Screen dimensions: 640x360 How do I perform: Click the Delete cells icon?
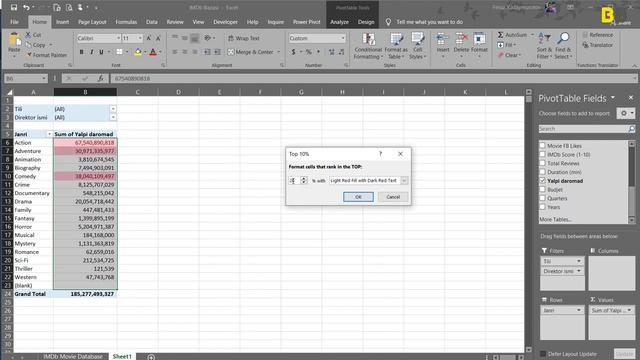(x=461, y=38)
